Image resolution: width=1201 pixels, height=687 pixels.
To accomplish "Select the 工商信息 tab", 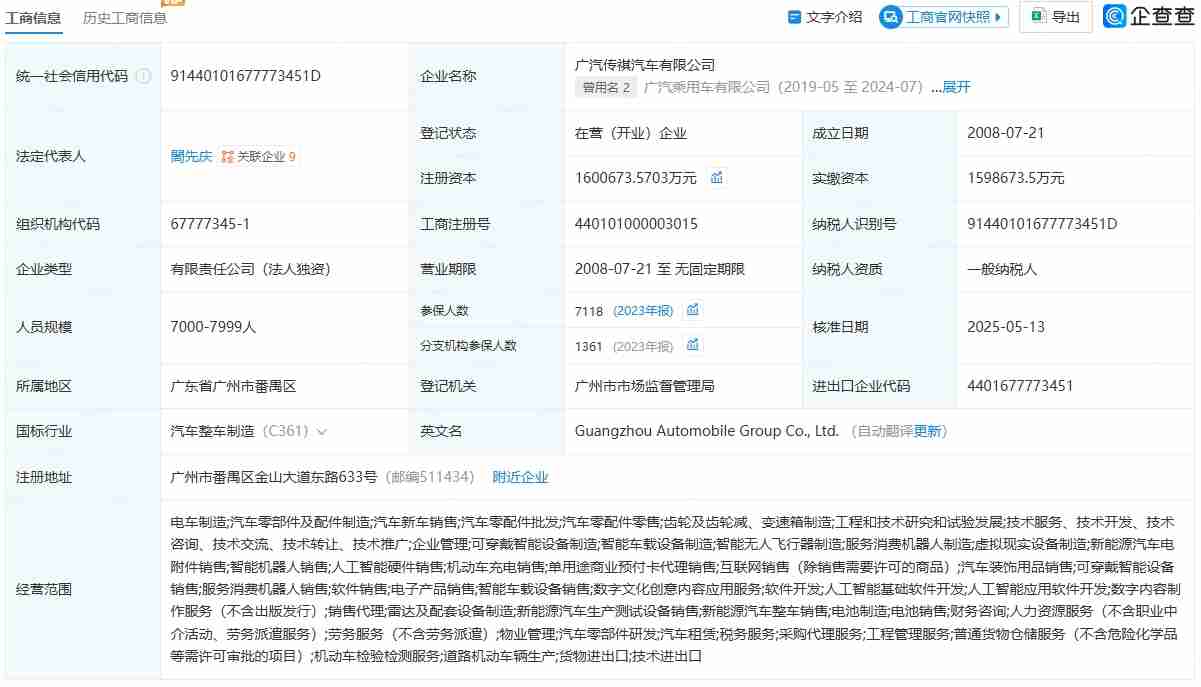I will [35, 16].
